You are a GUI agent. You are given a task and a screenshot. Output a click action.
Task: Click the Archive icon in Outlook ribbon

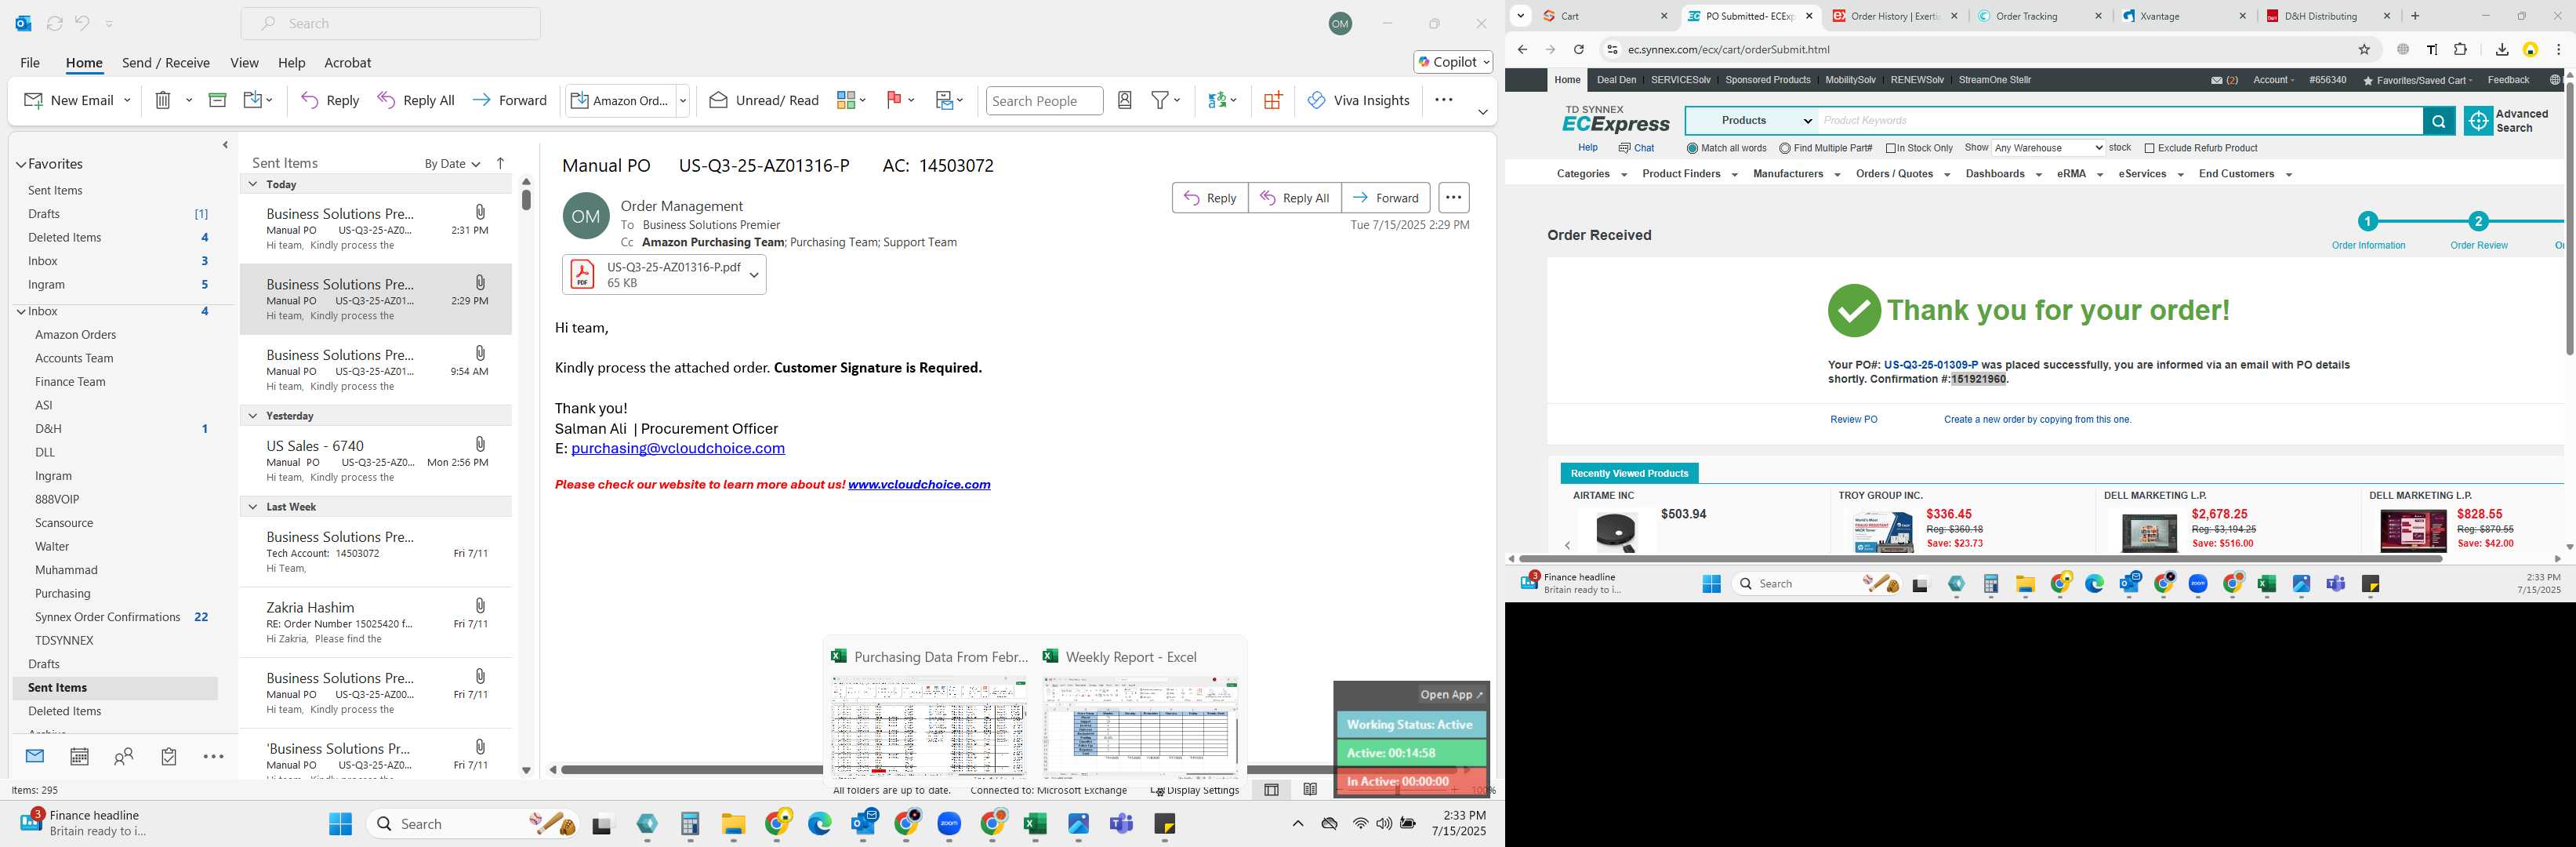pos(217,100)
